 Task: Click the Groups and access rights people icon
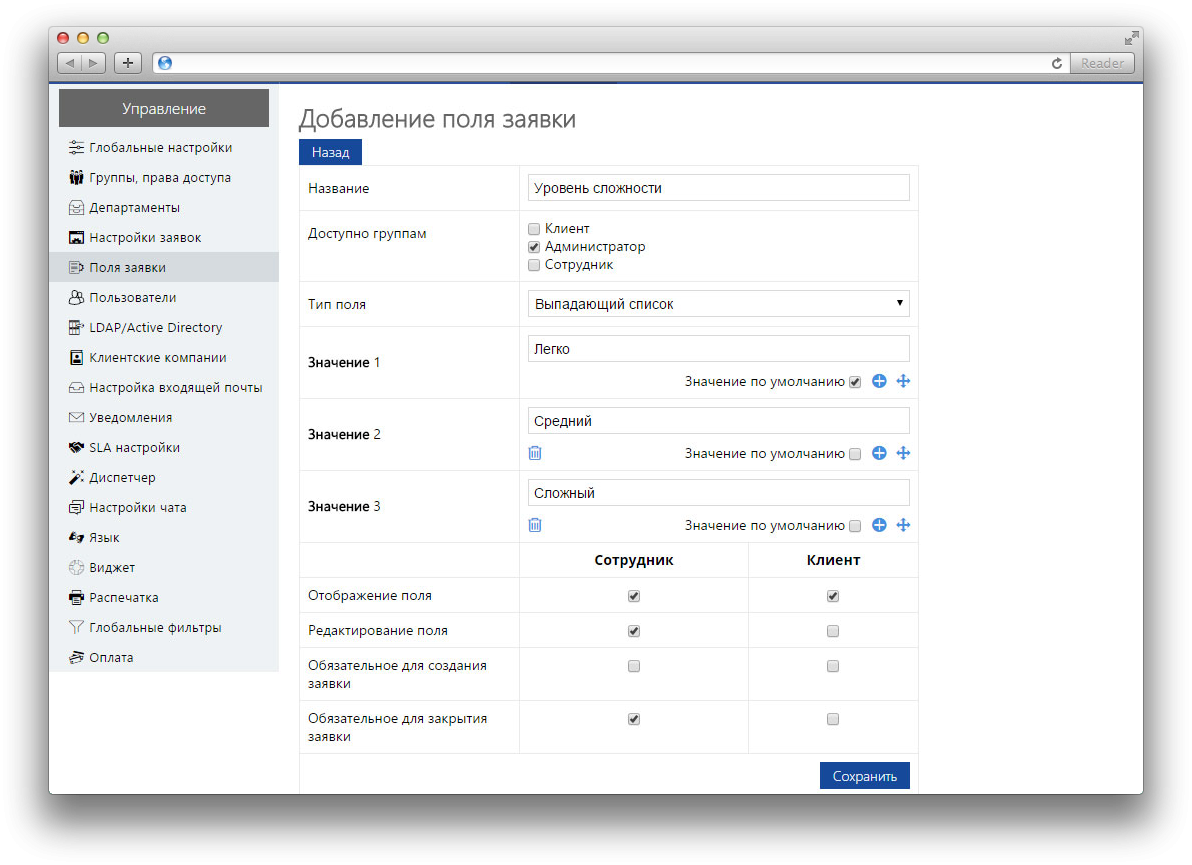point(76,177)
